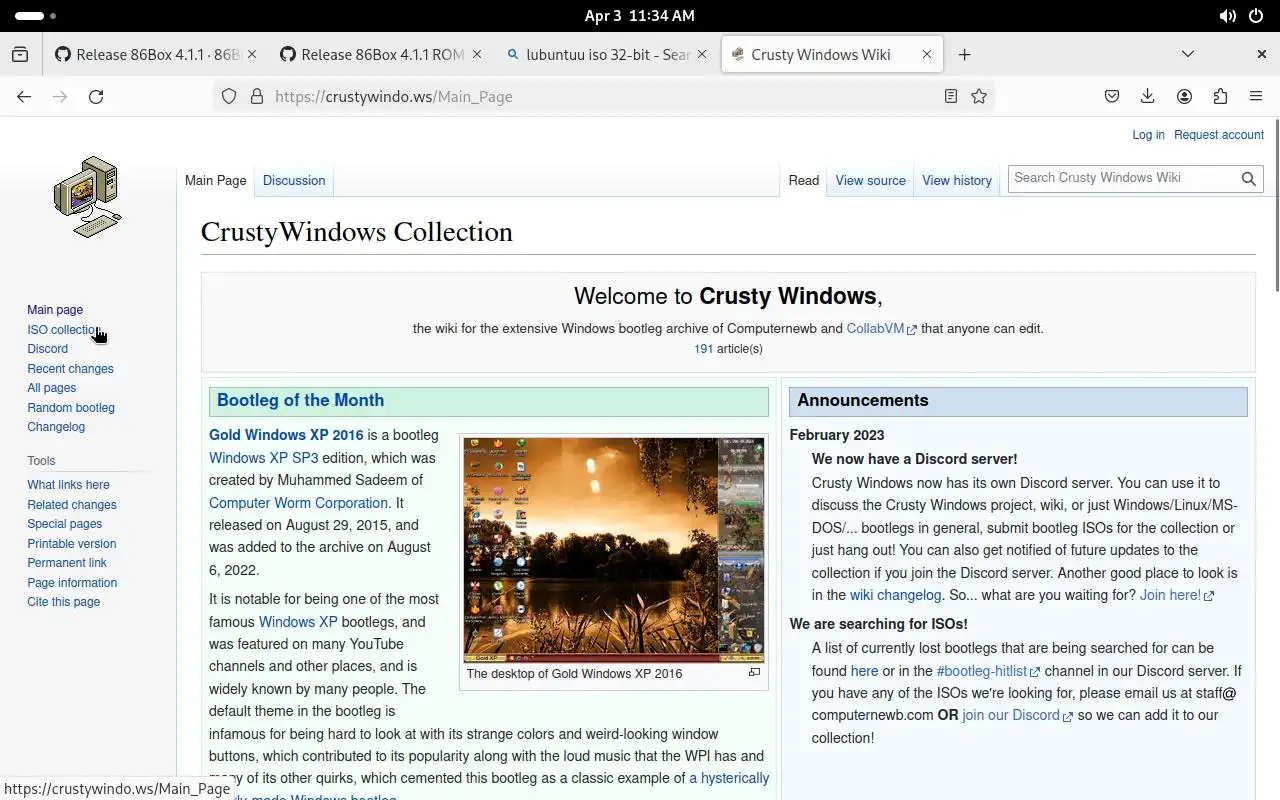
Task: Open Changelog in the sidebar
Action: point(56,427)
